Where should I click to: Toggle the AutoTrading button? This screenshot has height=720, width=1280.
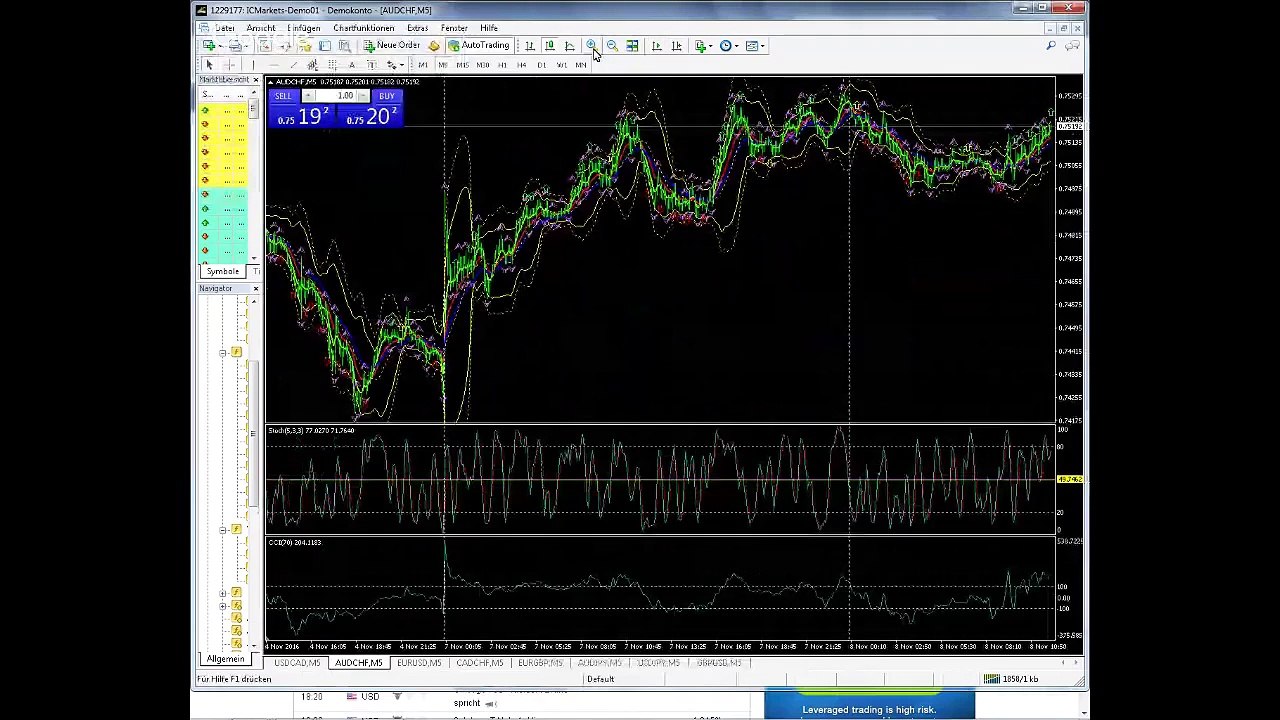(x=479, y=46)
